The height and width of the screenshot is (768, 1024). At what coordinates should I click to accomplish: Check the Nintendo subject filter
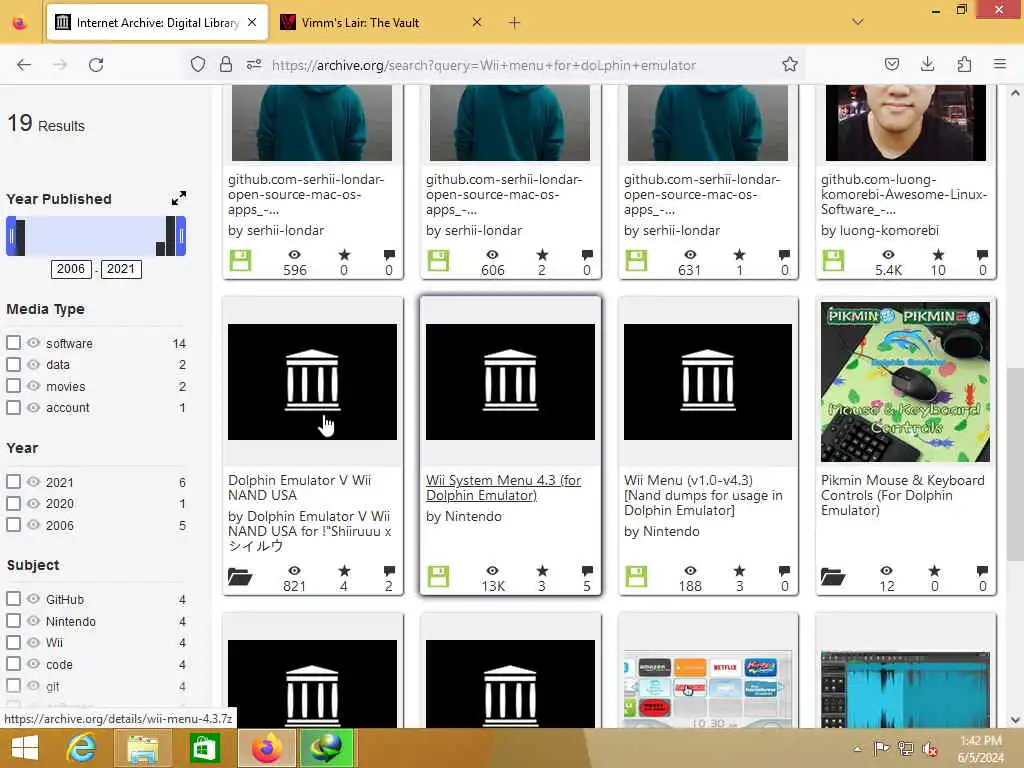(x=13, y=621)
